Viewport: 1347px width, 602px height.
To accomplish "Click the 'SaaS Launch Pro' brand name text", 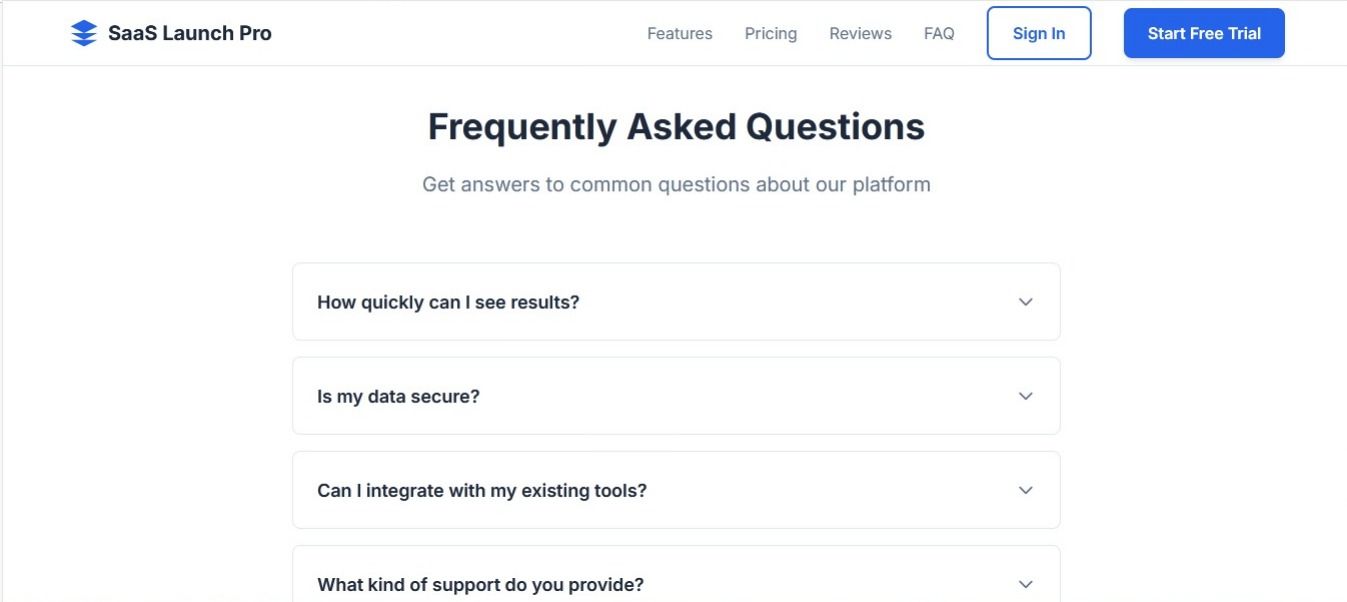I will point(190,33).
